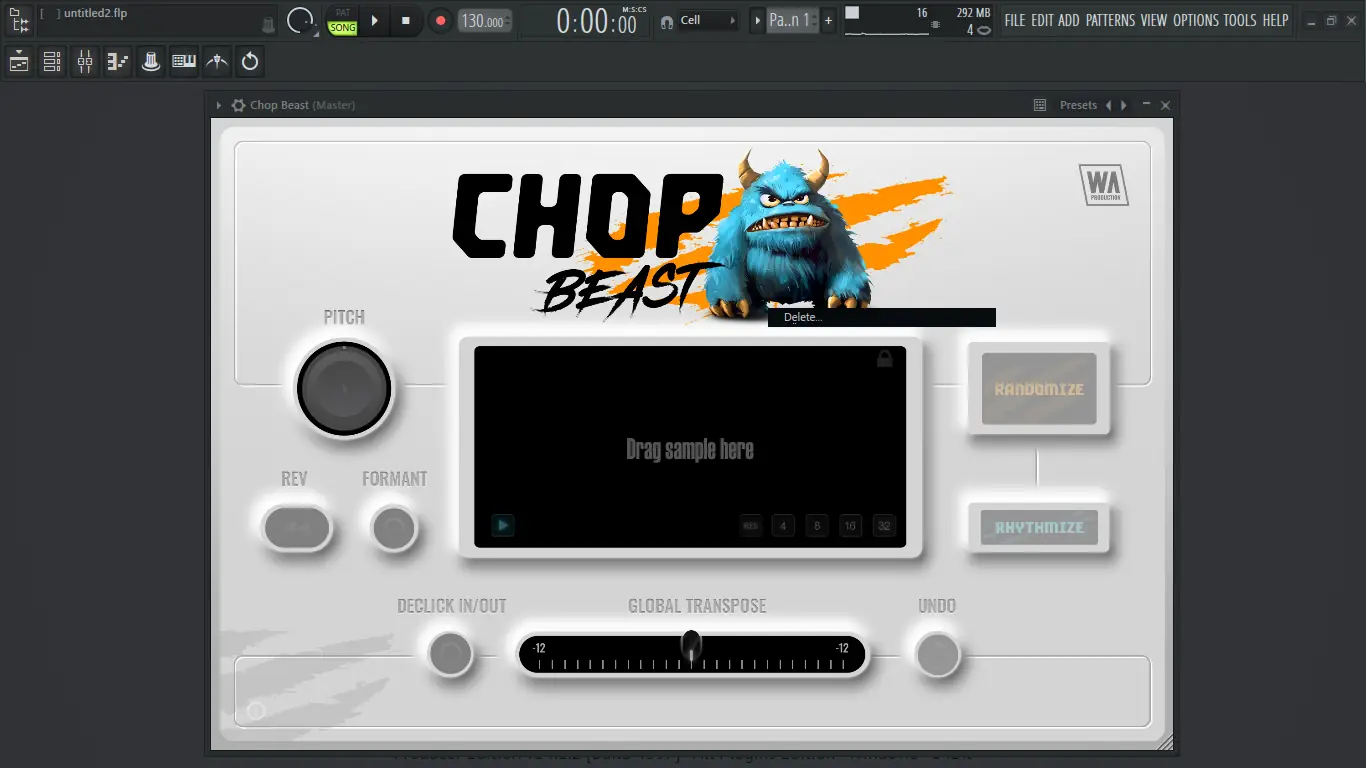The image size is (1366, 768).
Task: Select the 16 chop division button
Action: point(850,525)
